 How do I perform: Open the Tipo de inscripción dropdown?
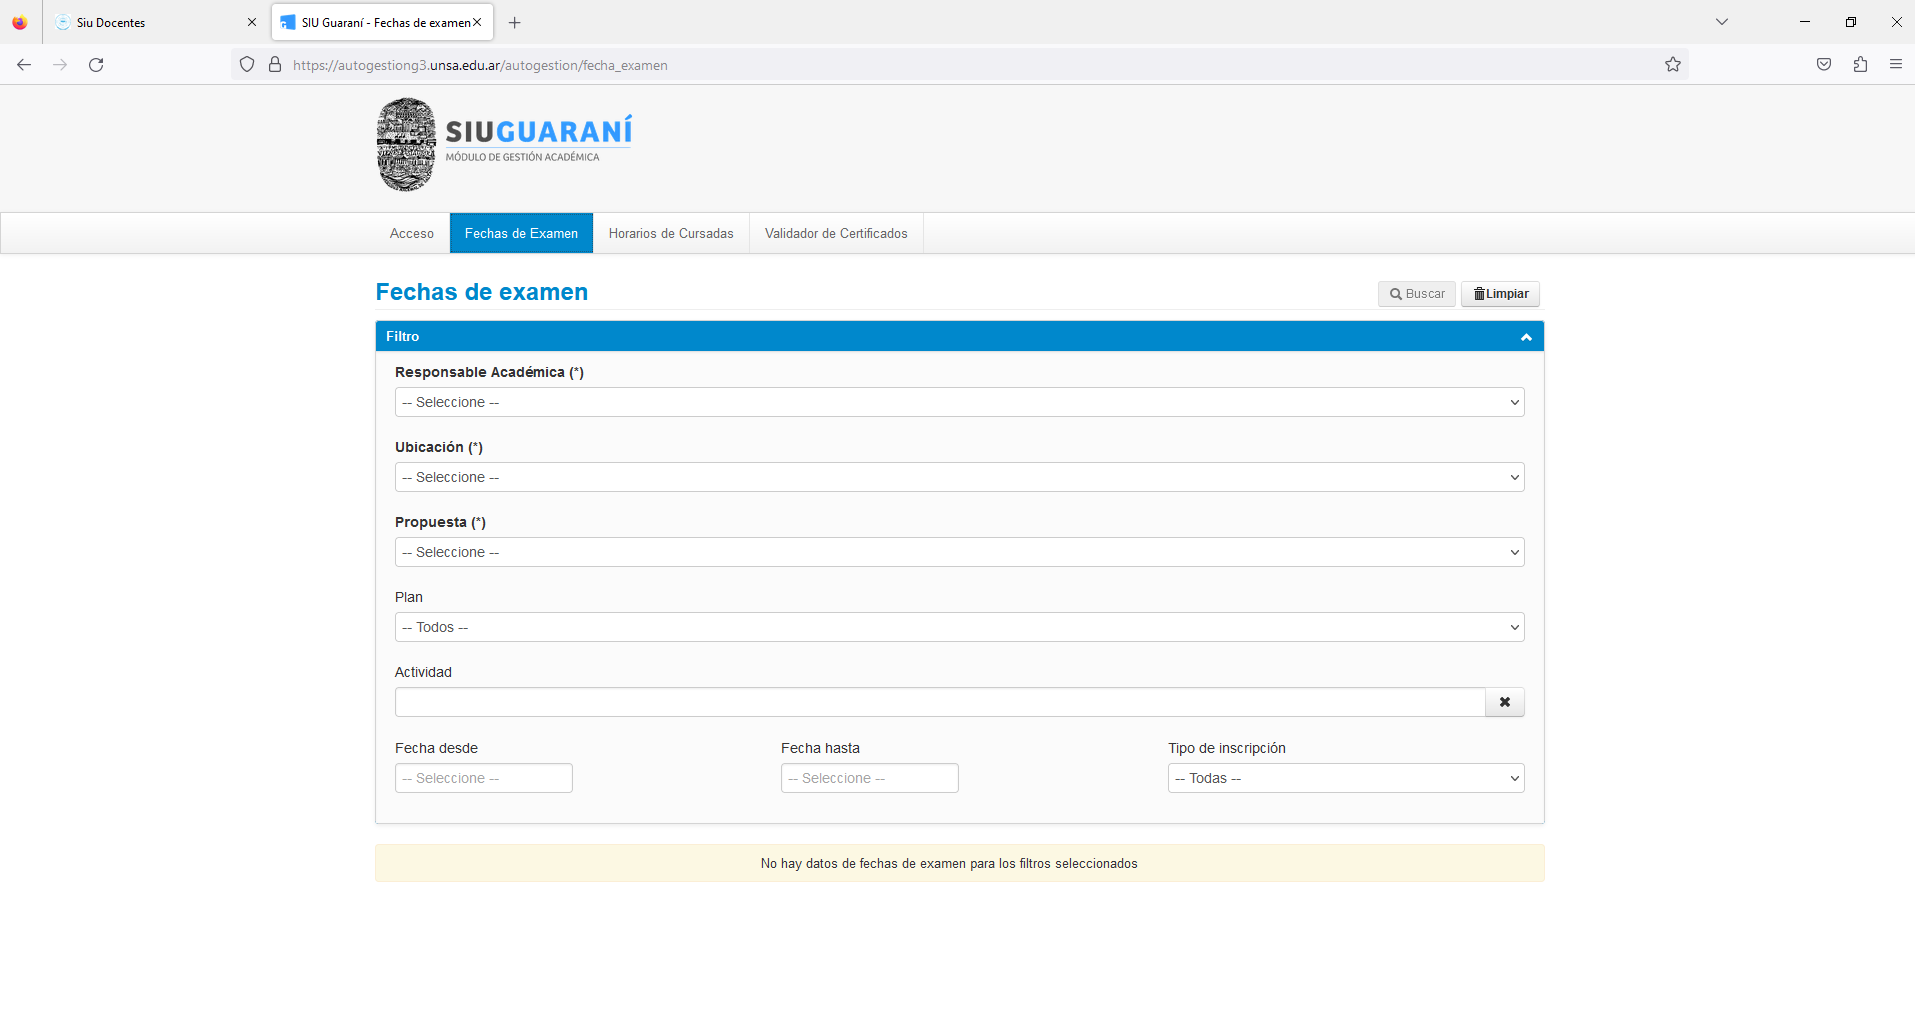pos(1346,778)
